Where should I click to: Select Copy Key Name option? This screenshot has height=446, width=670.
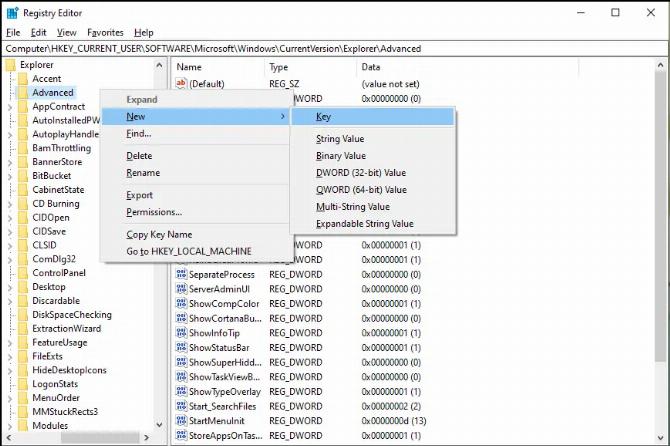(x=196, y=235)
